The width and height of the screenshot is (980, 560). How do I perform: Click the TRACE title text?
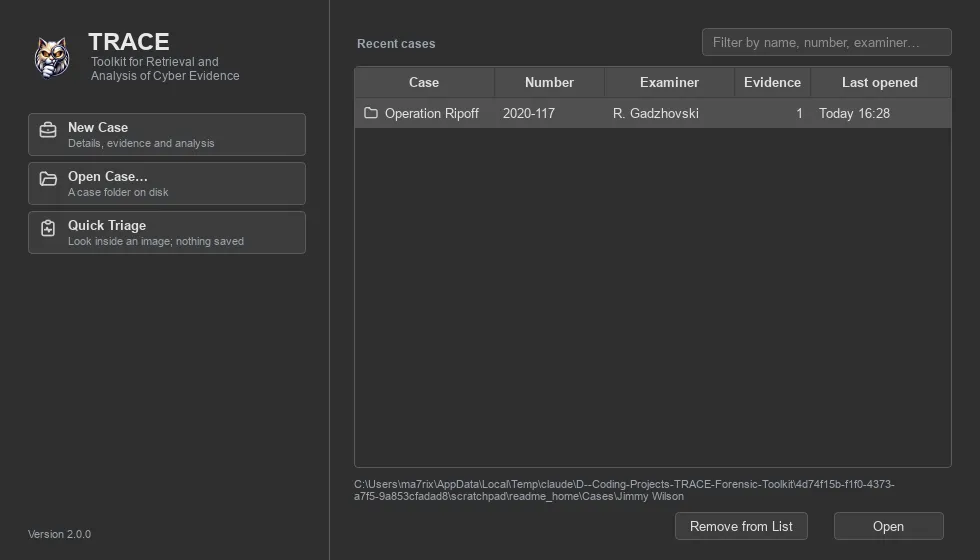pyautogui.click(x=129, y=42)
